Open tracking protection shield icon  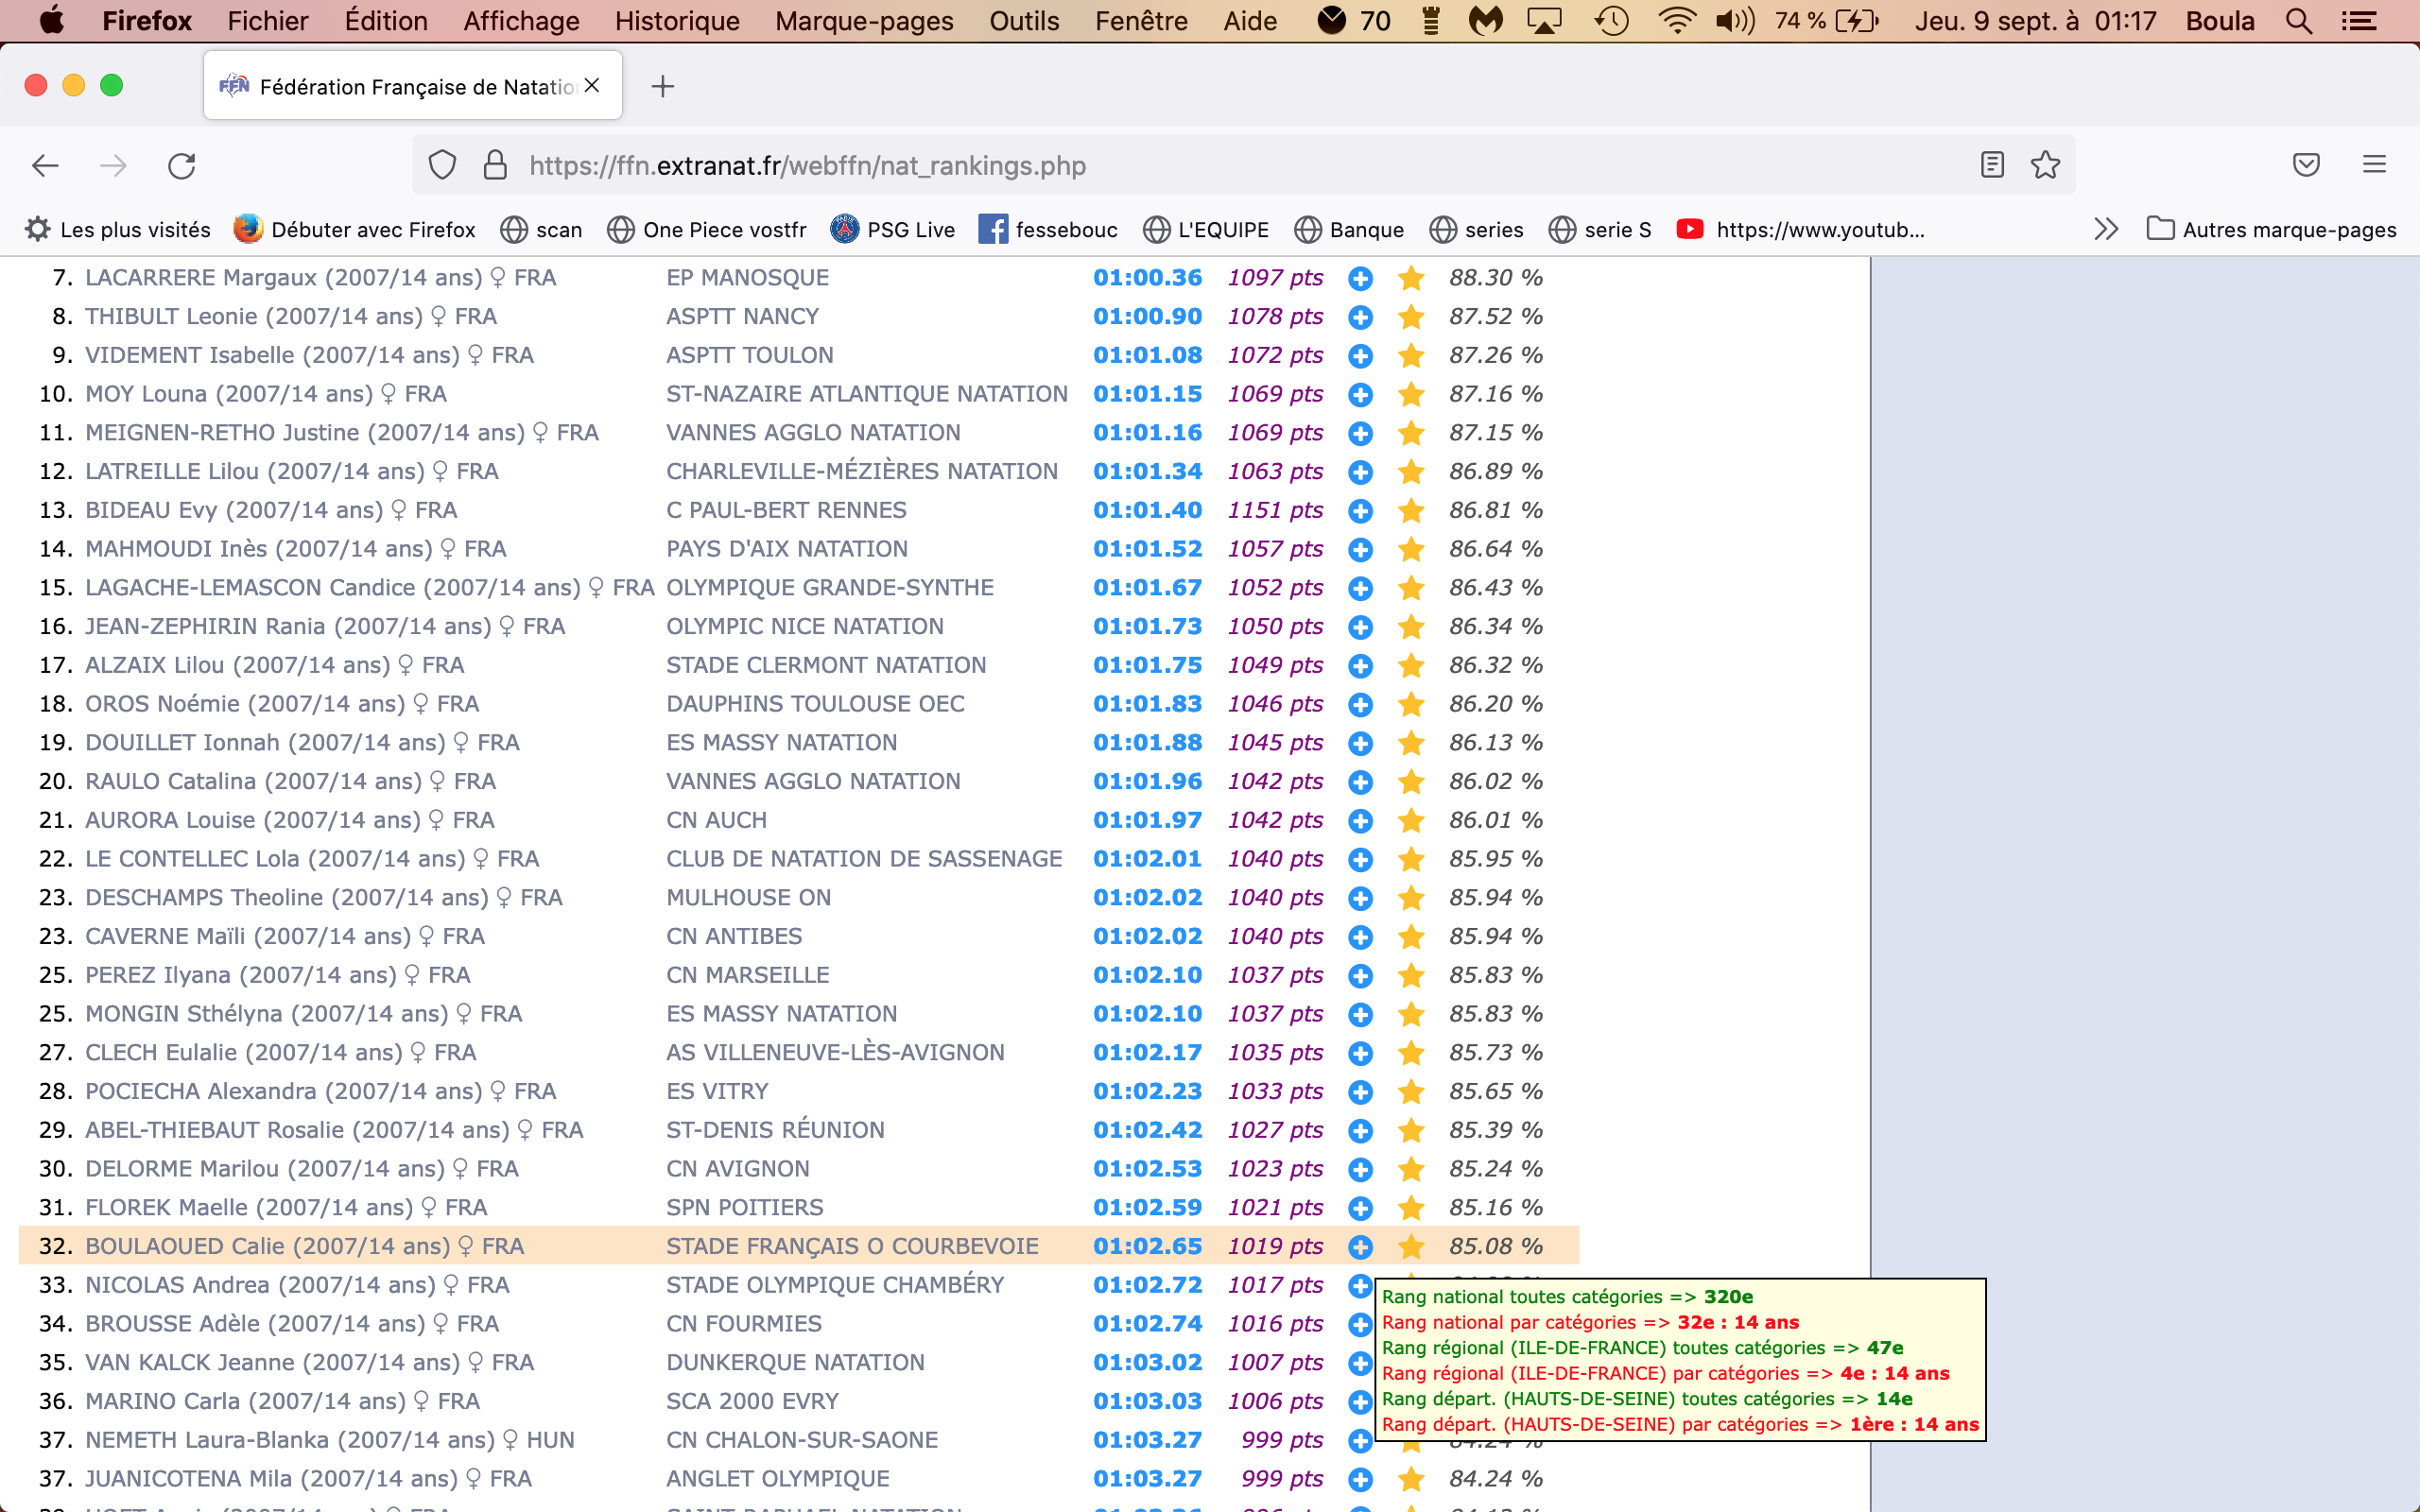click(442, 165)
